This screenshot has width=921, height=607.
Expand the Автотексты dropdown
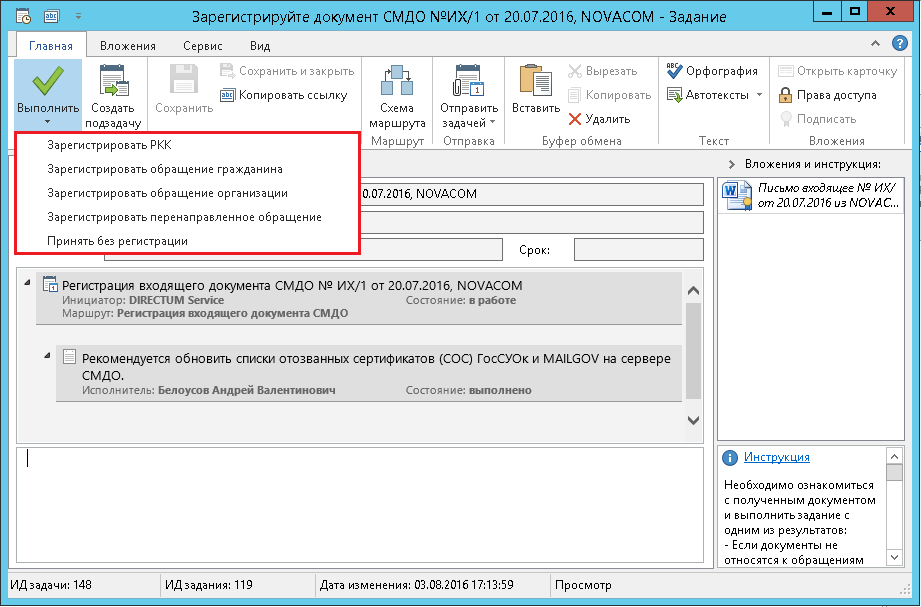tap(759, 95)
